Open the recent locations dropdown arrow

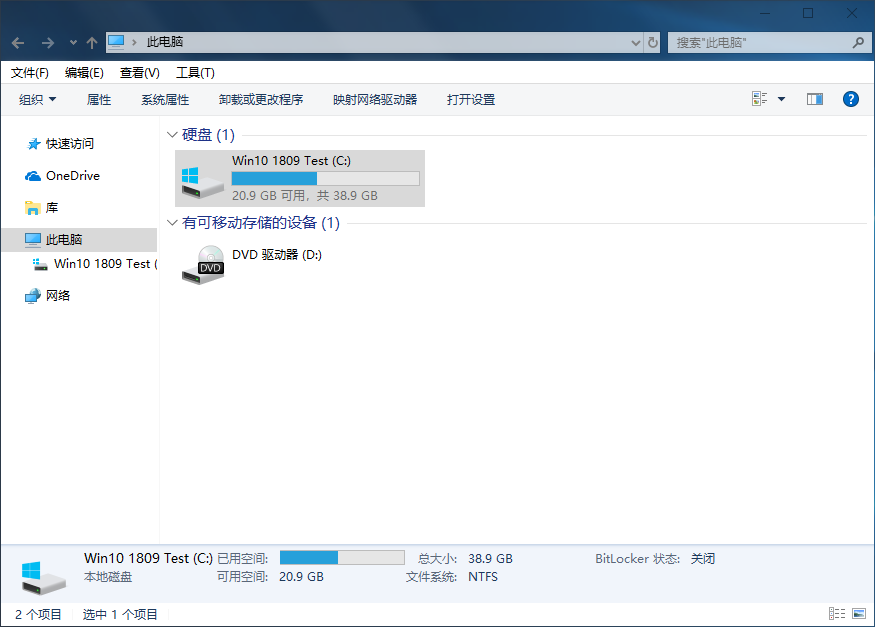[x=73, y=43]
